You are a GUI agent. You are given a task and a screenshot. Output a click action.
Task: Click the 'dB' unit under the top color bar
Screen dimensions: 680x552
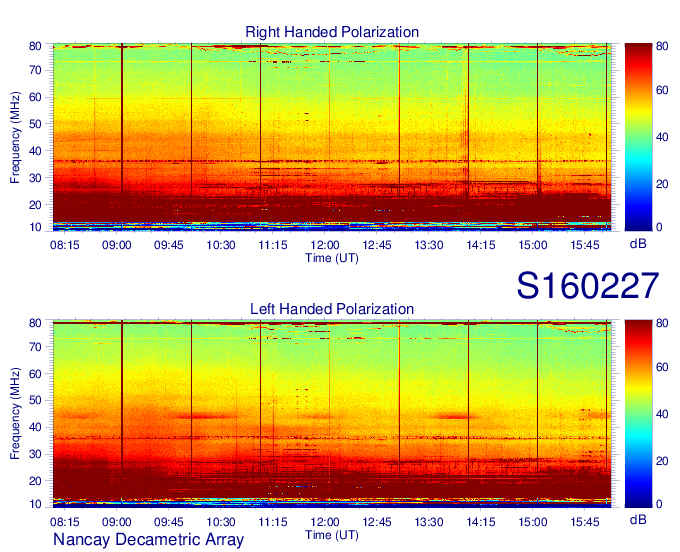pyautogui.click(x=638, y=244)
